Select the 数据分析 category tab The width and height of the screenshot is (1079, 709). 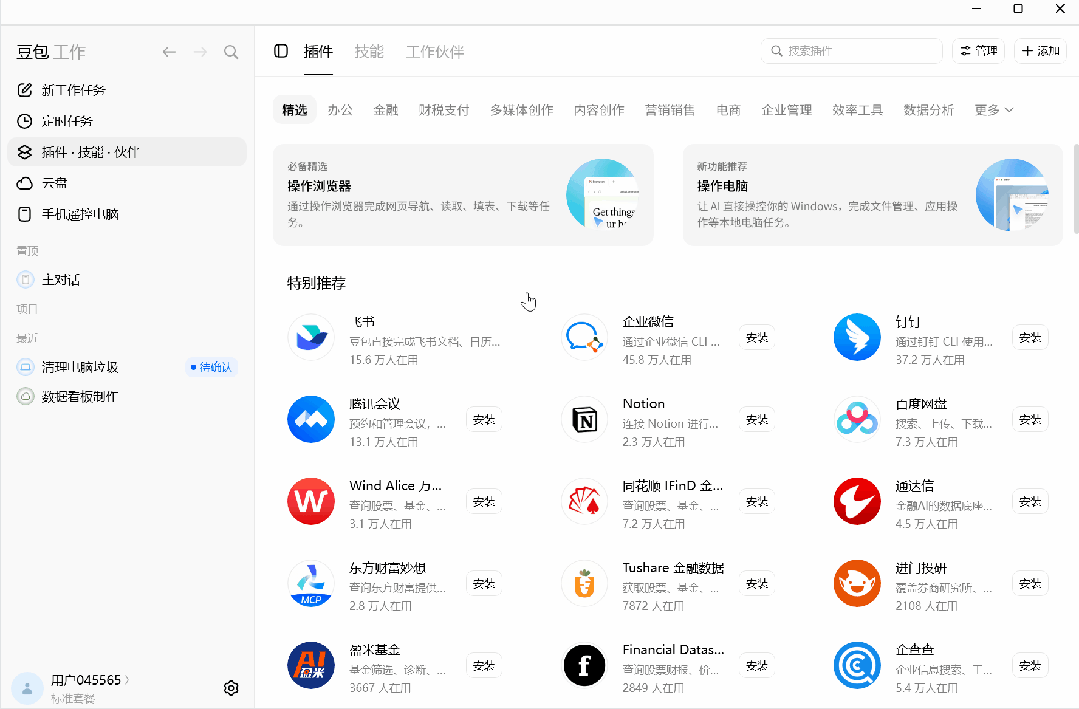click(x=928, y=110)
